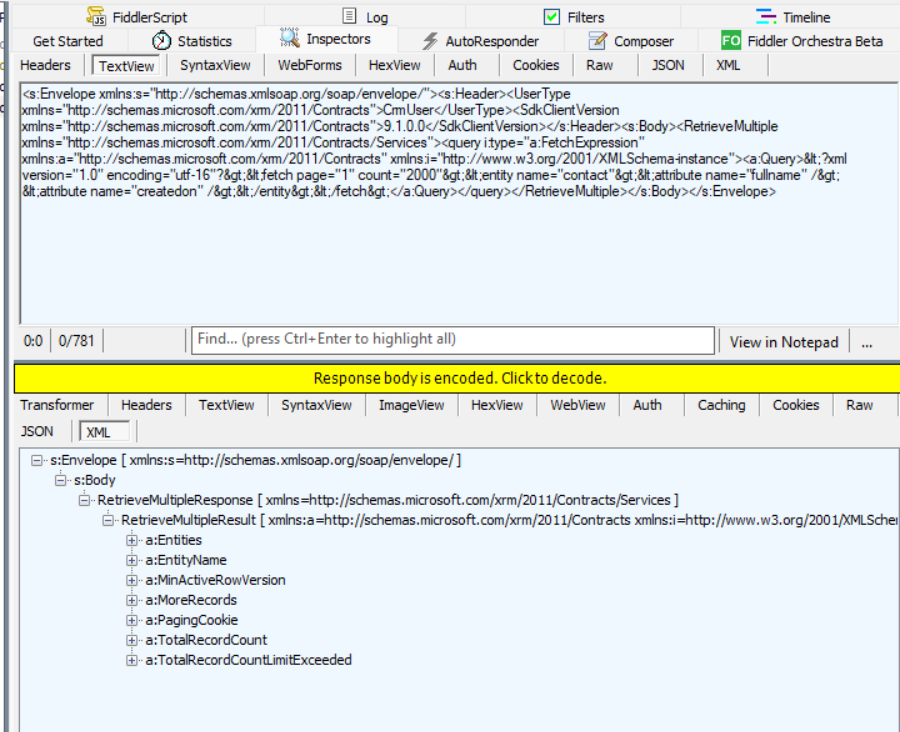The image size is (900, 732).
Task: Click the Inspectors magnifier icon
Action: 290,38
